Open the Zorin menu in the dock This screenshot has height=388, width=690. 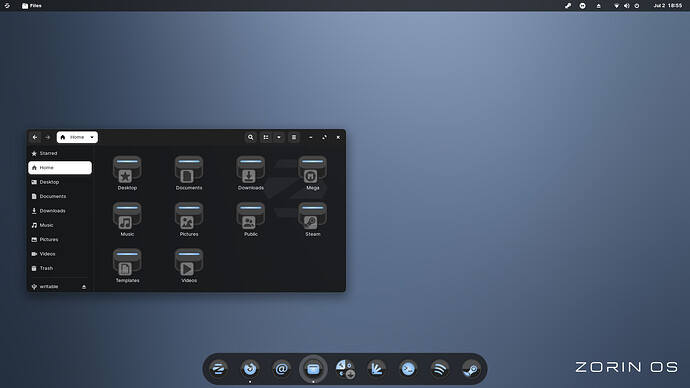click(x=218, y=369)
